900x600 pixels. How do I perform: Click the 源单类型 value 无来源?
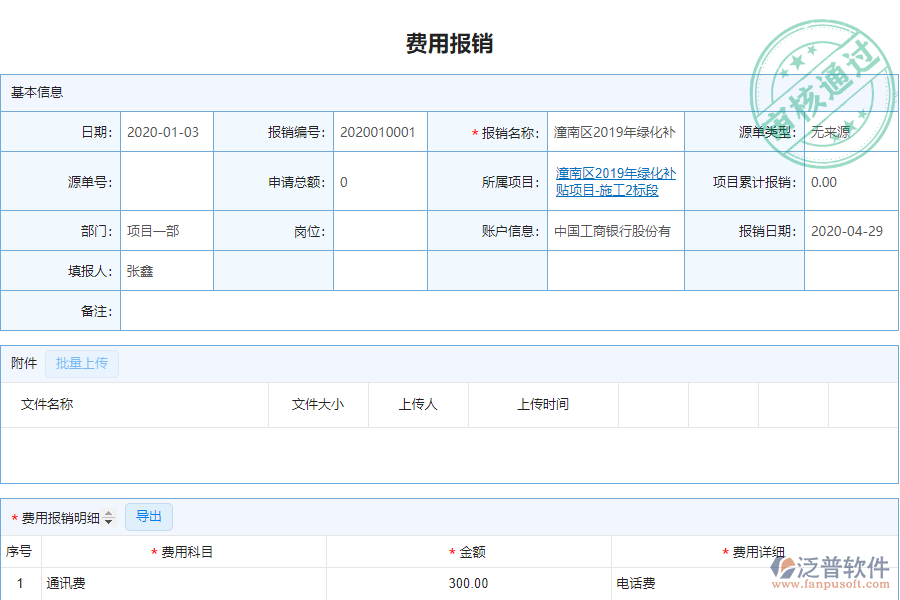tap(833, 131)
